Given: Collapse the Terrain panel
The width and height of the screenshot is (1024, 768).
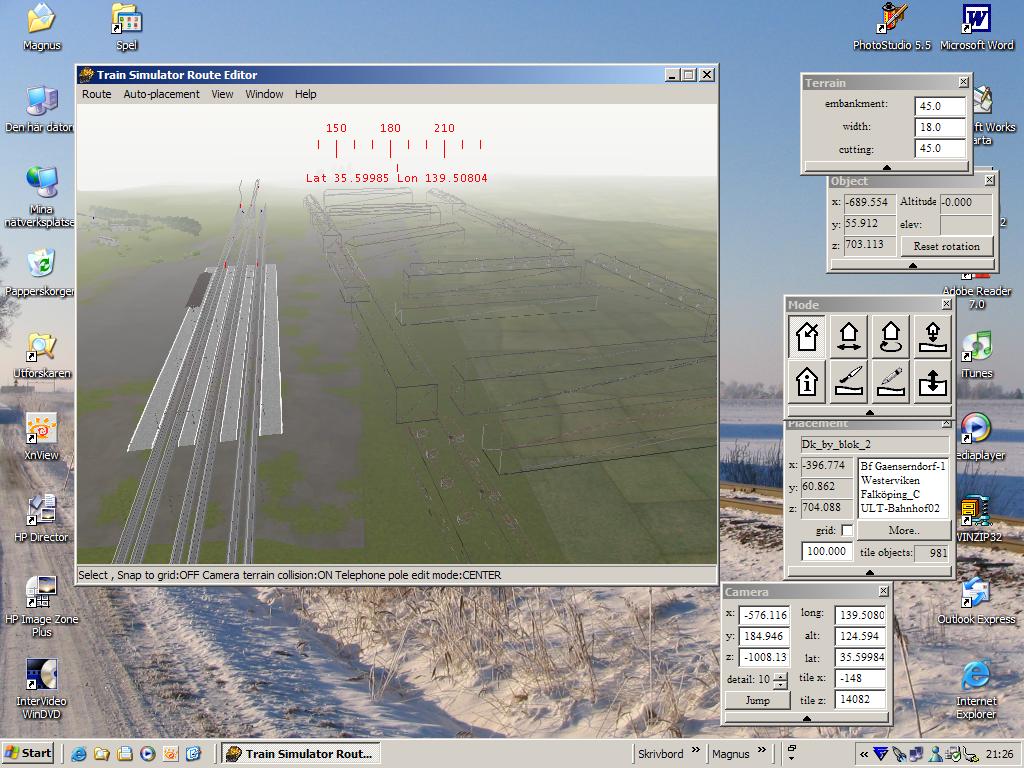Looking at the screenshot, I should [x=886, y=167].
